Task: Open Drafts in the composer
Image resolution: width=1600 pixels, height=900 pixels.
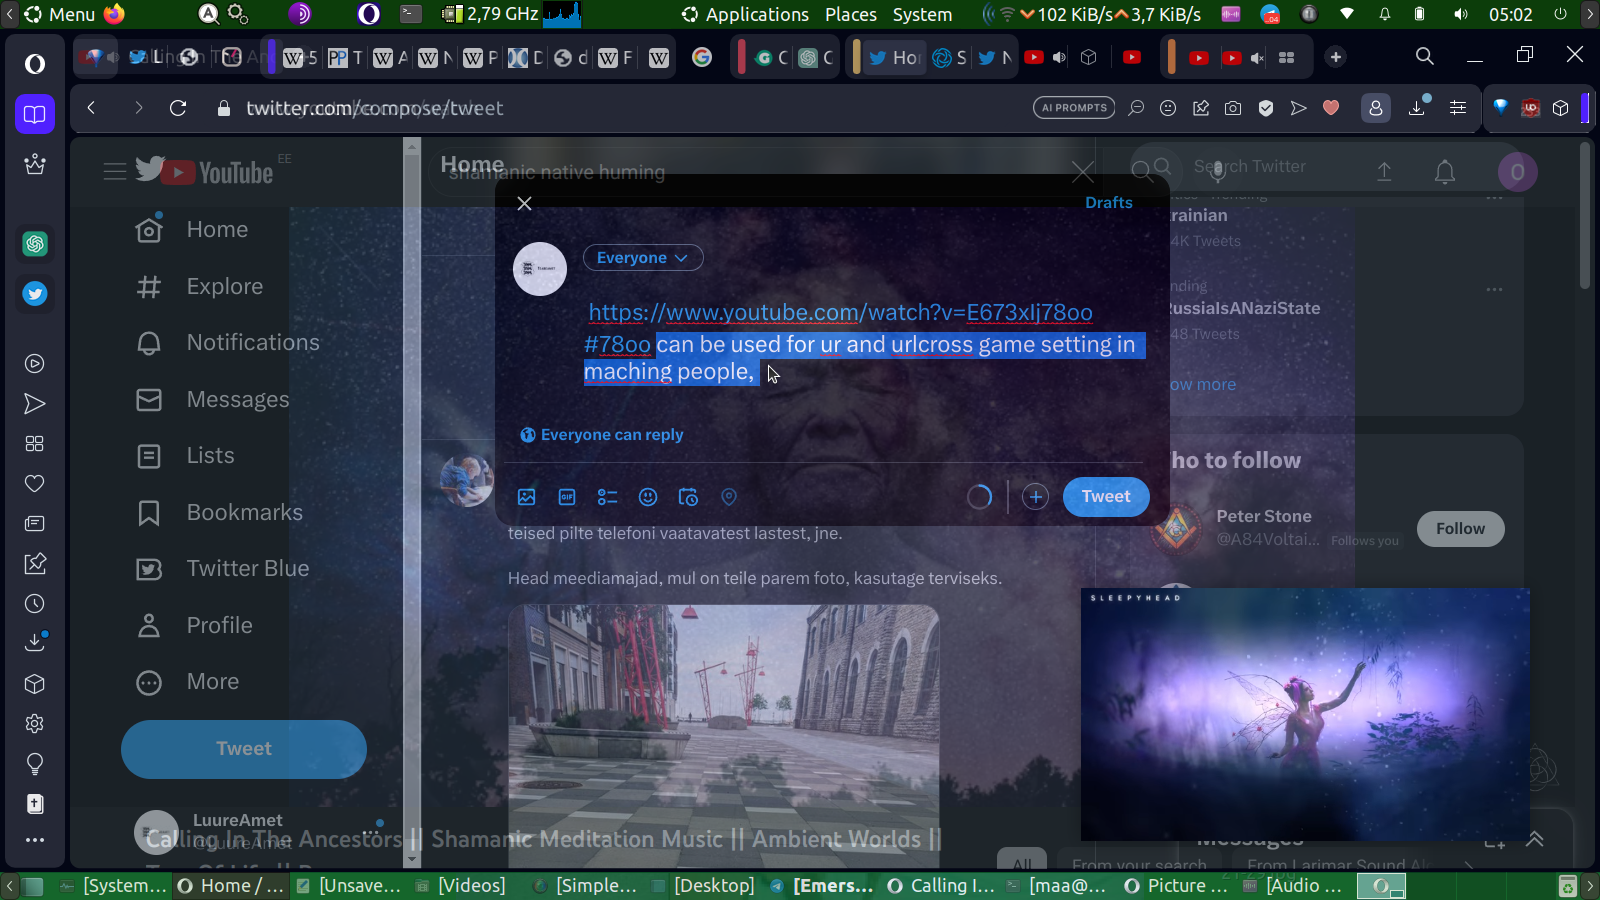Action: click(x=1108, y=203)
